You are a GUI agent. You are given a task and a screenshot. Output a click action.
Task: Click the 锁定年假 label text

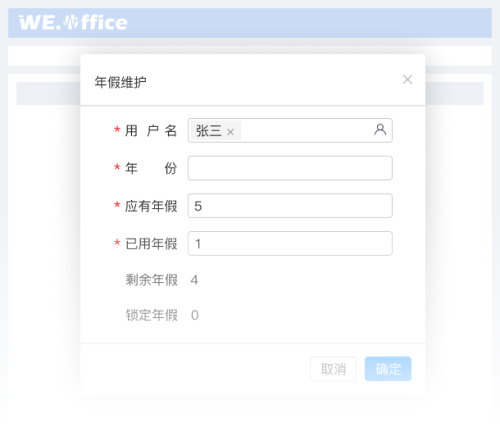(151, 315)
